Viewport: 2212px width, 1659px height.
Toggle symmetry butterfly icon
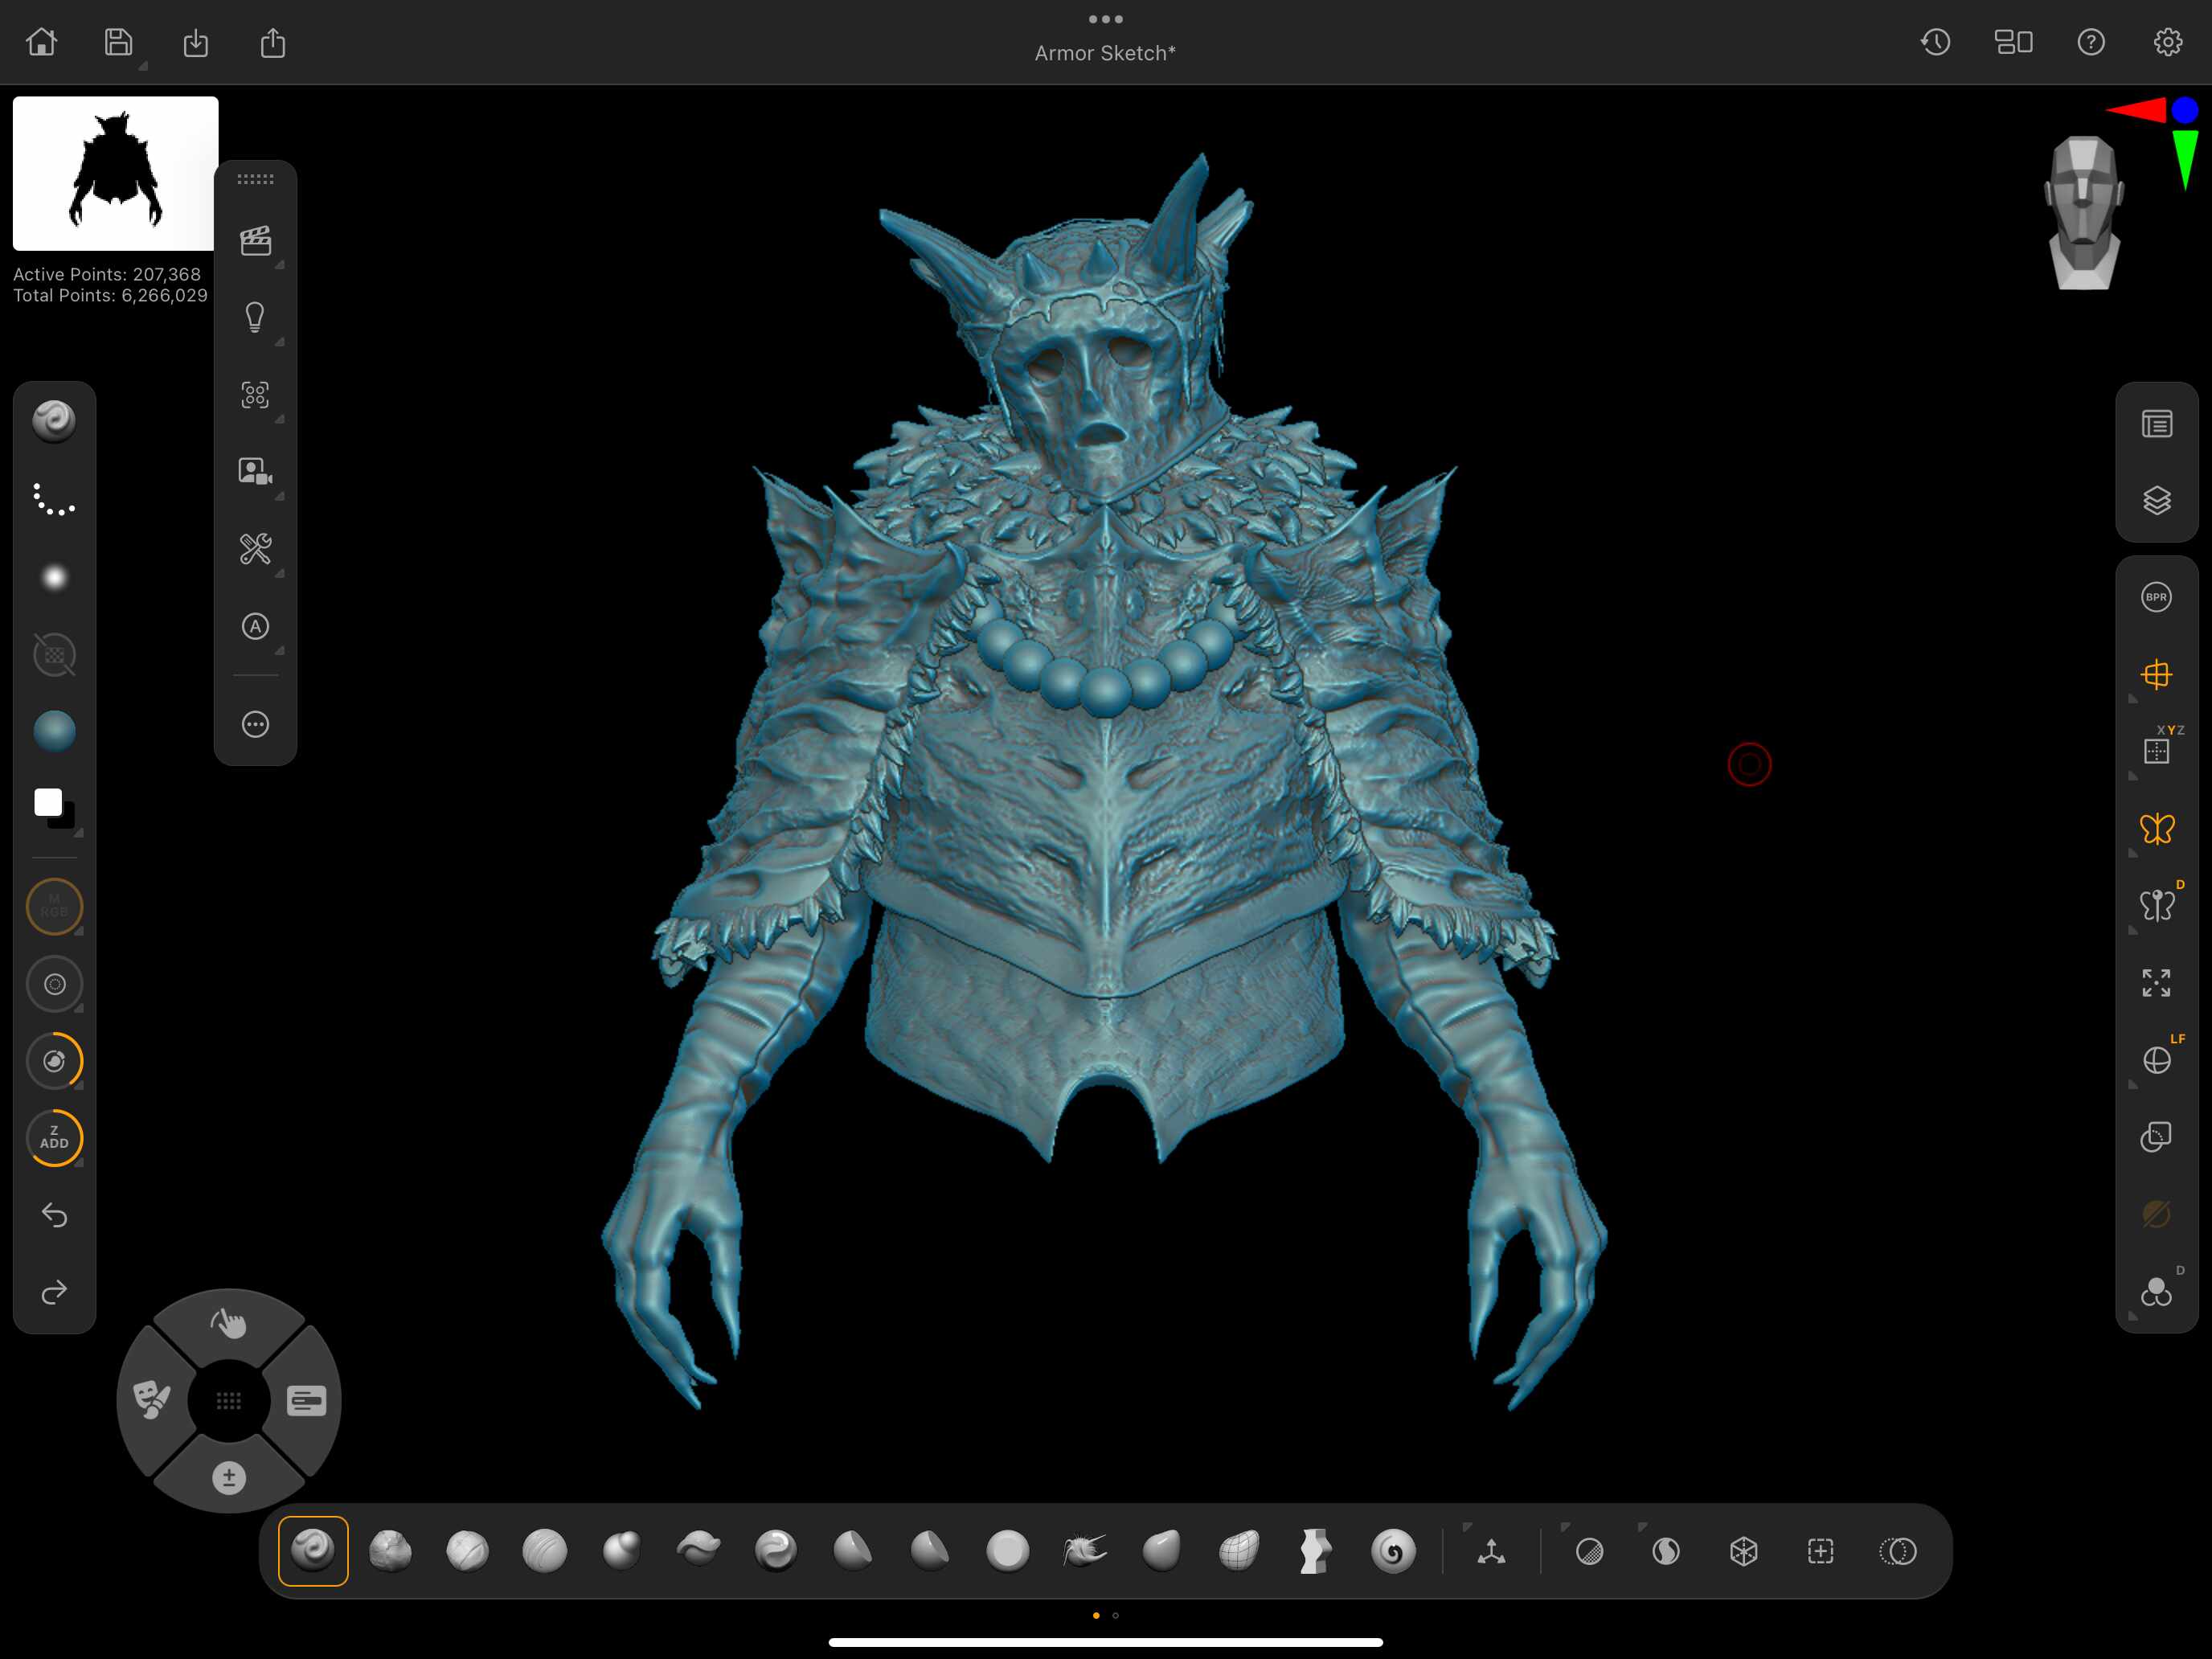coord(2156,828)
